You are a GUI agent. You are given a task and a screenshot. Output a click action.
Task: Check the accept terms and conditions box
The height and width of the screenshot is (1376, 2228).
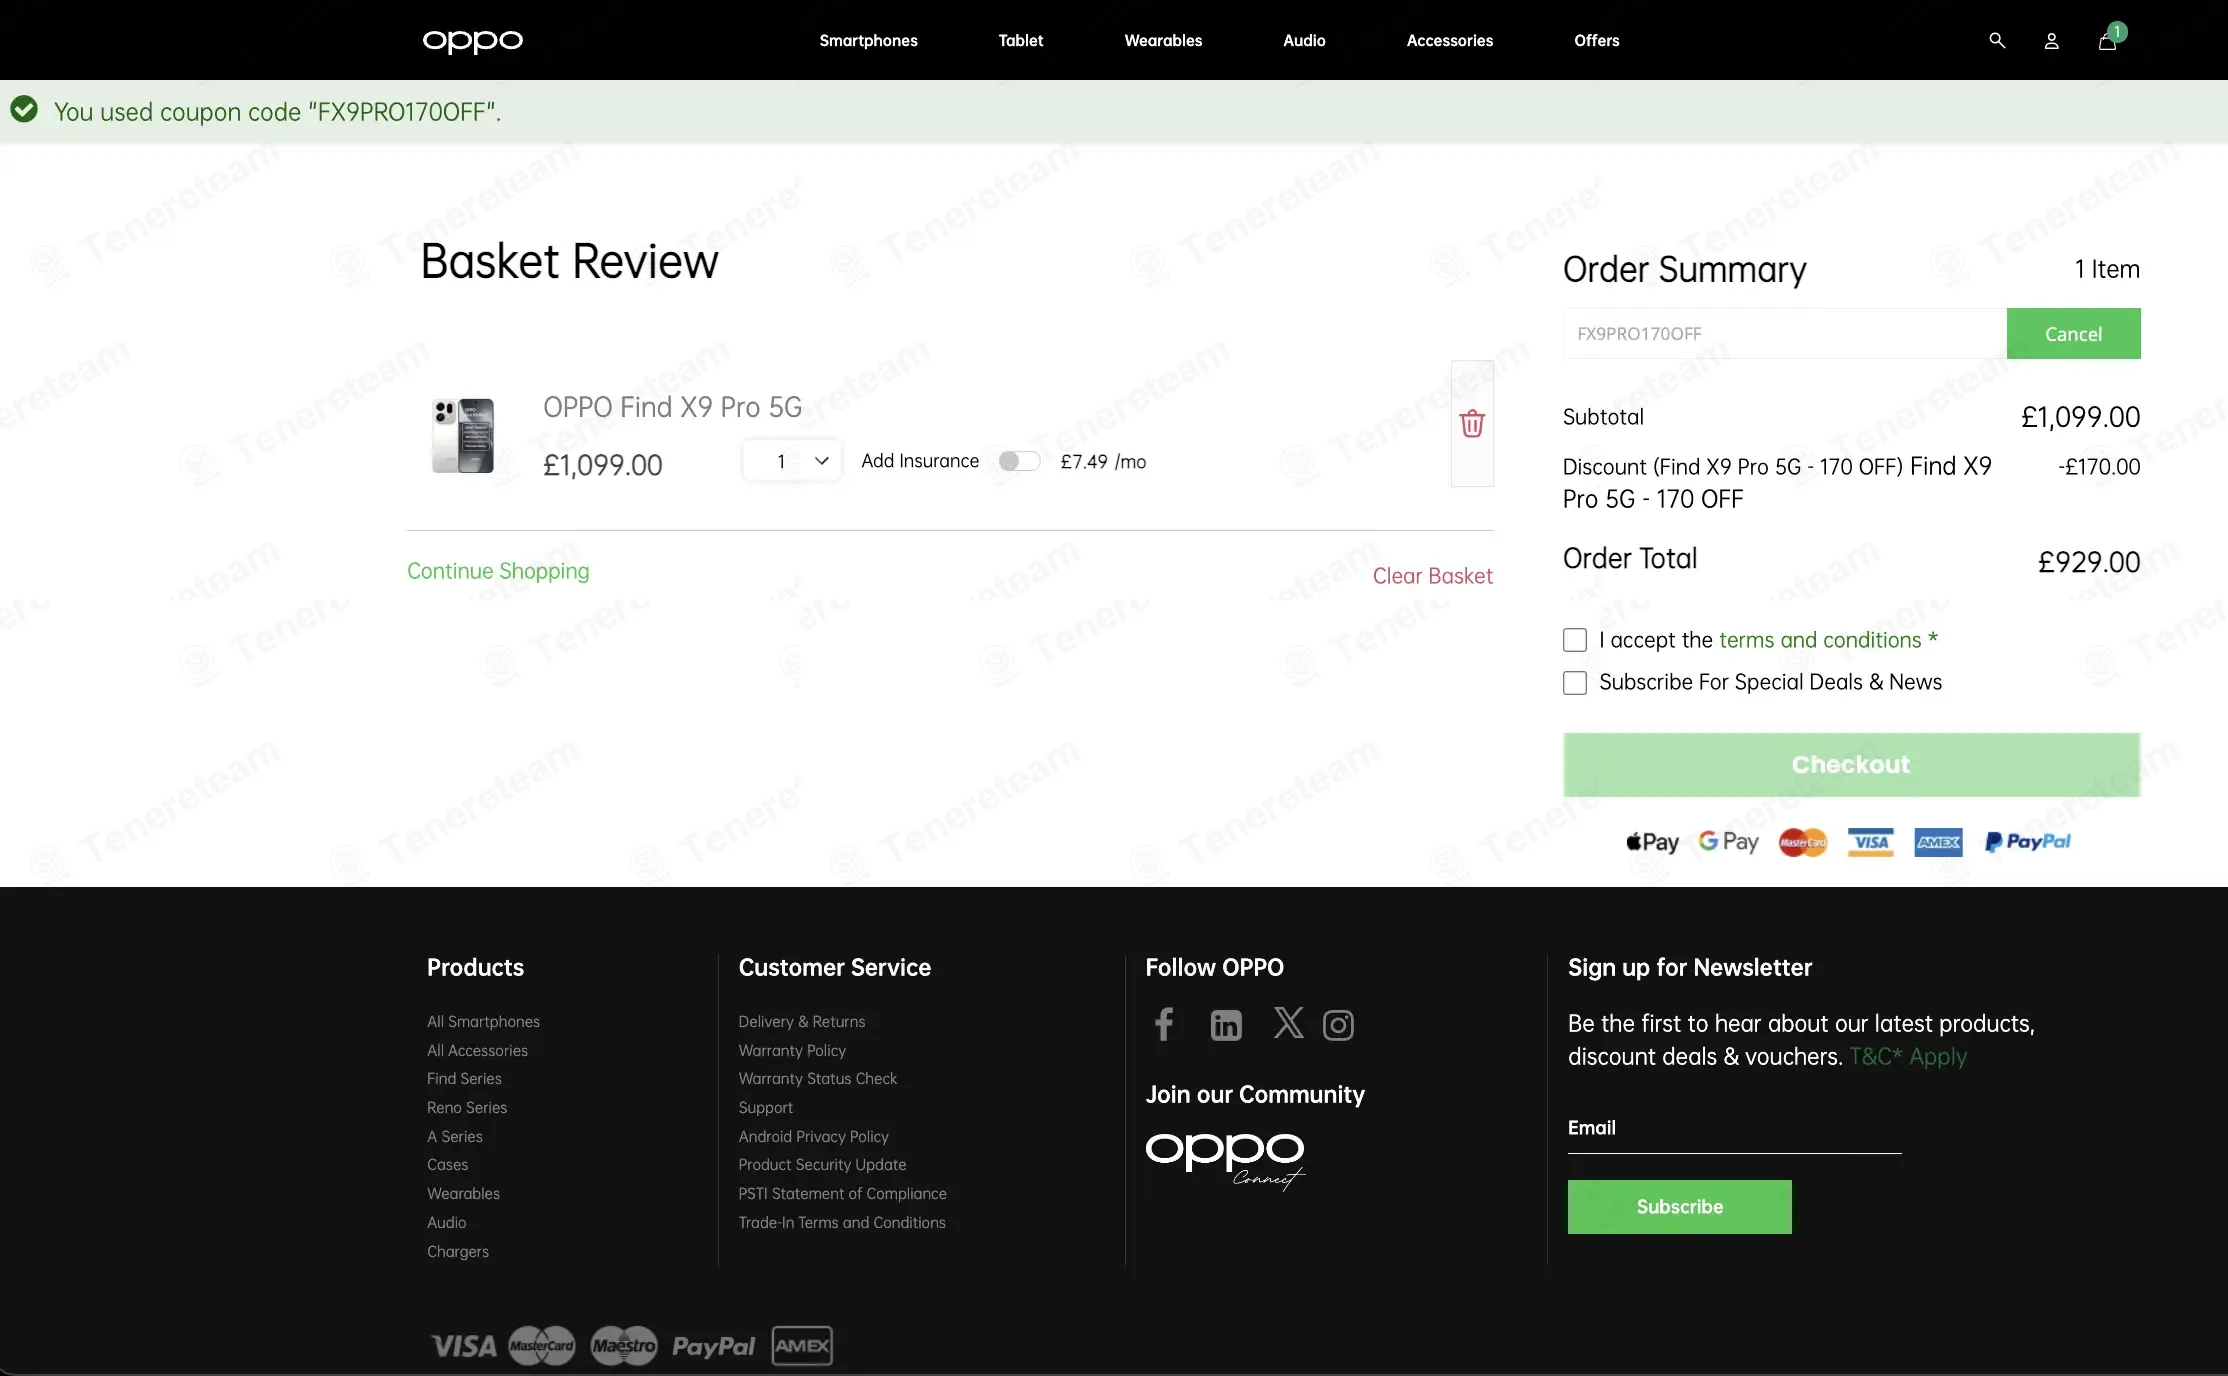(1575, 640)
